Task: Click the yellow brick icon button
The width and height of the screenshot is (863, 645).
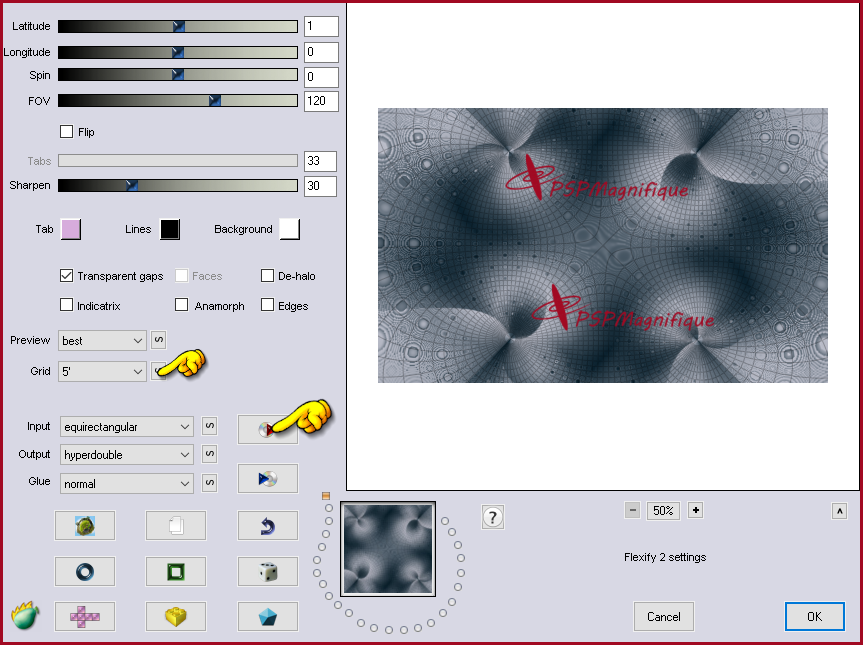Action: click(176, 616)
